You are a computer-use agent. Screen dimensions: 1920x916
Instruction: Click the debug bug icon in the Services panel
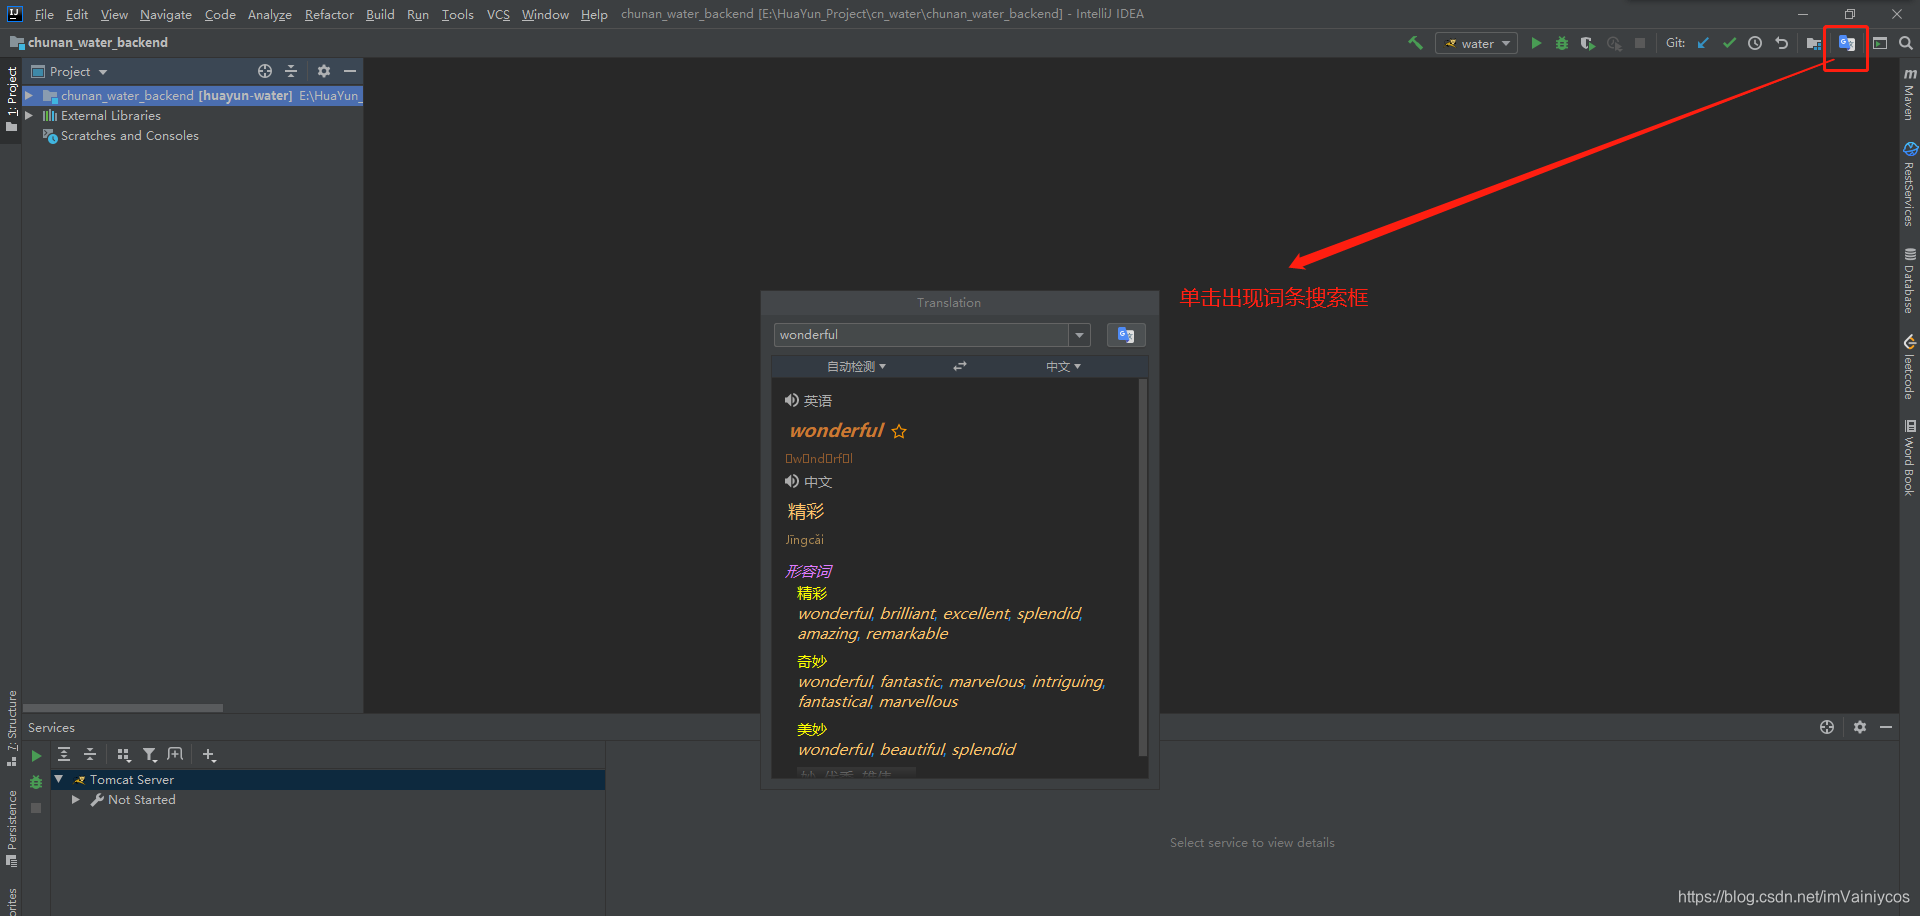36,782
